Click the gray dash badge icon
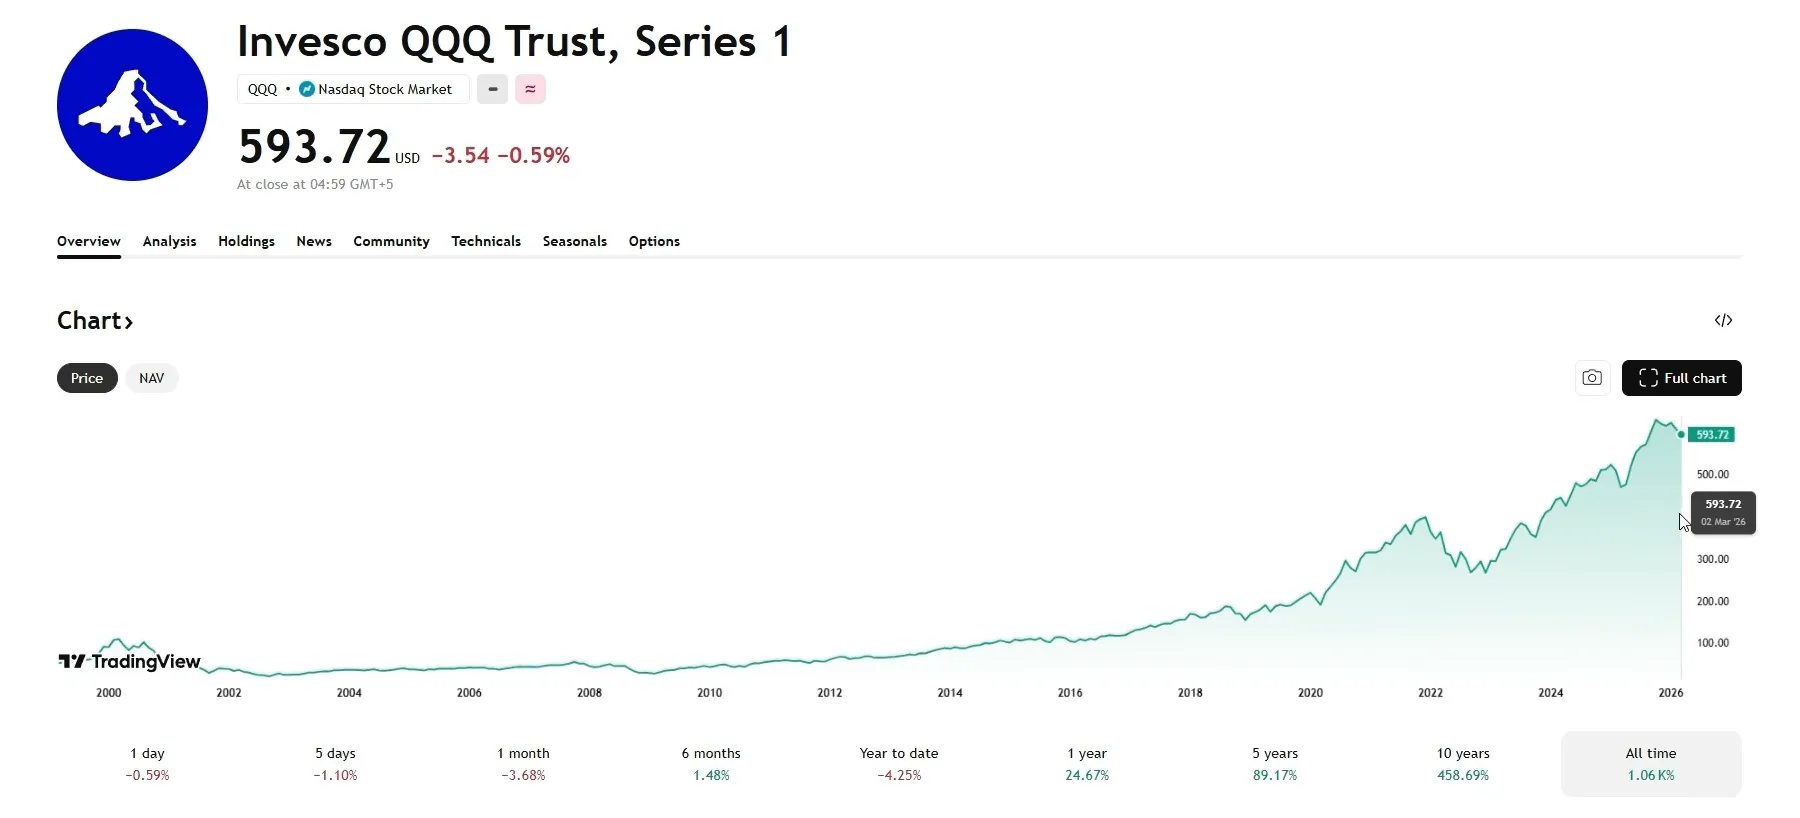This screenshot has height=818, width=1800. point(492,89)
